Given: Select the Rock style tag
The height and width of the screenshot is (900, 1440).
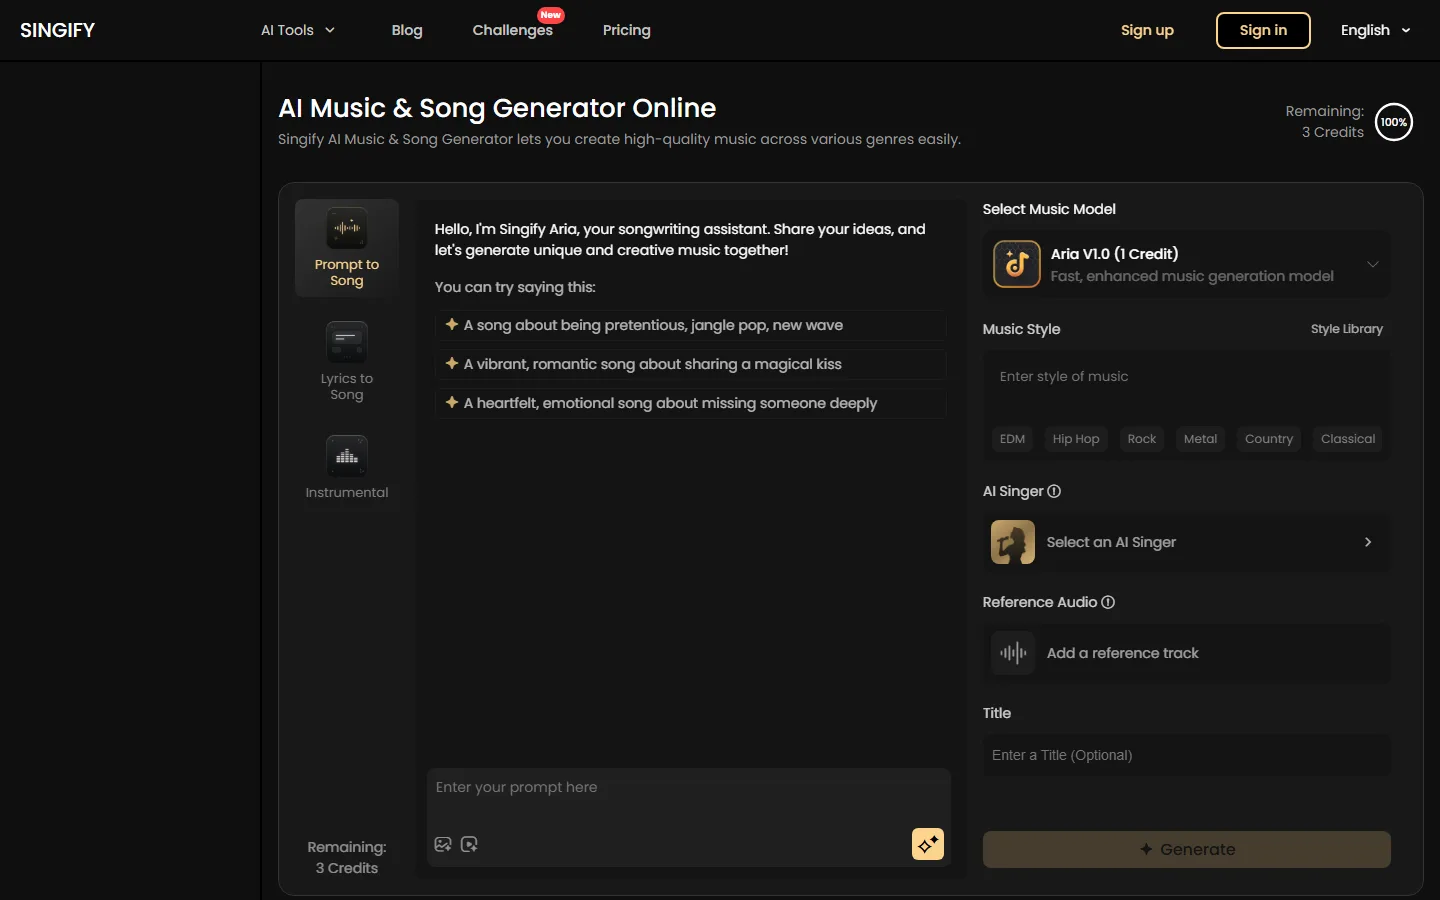Looking at the screenshot, I should point(1142,439).
